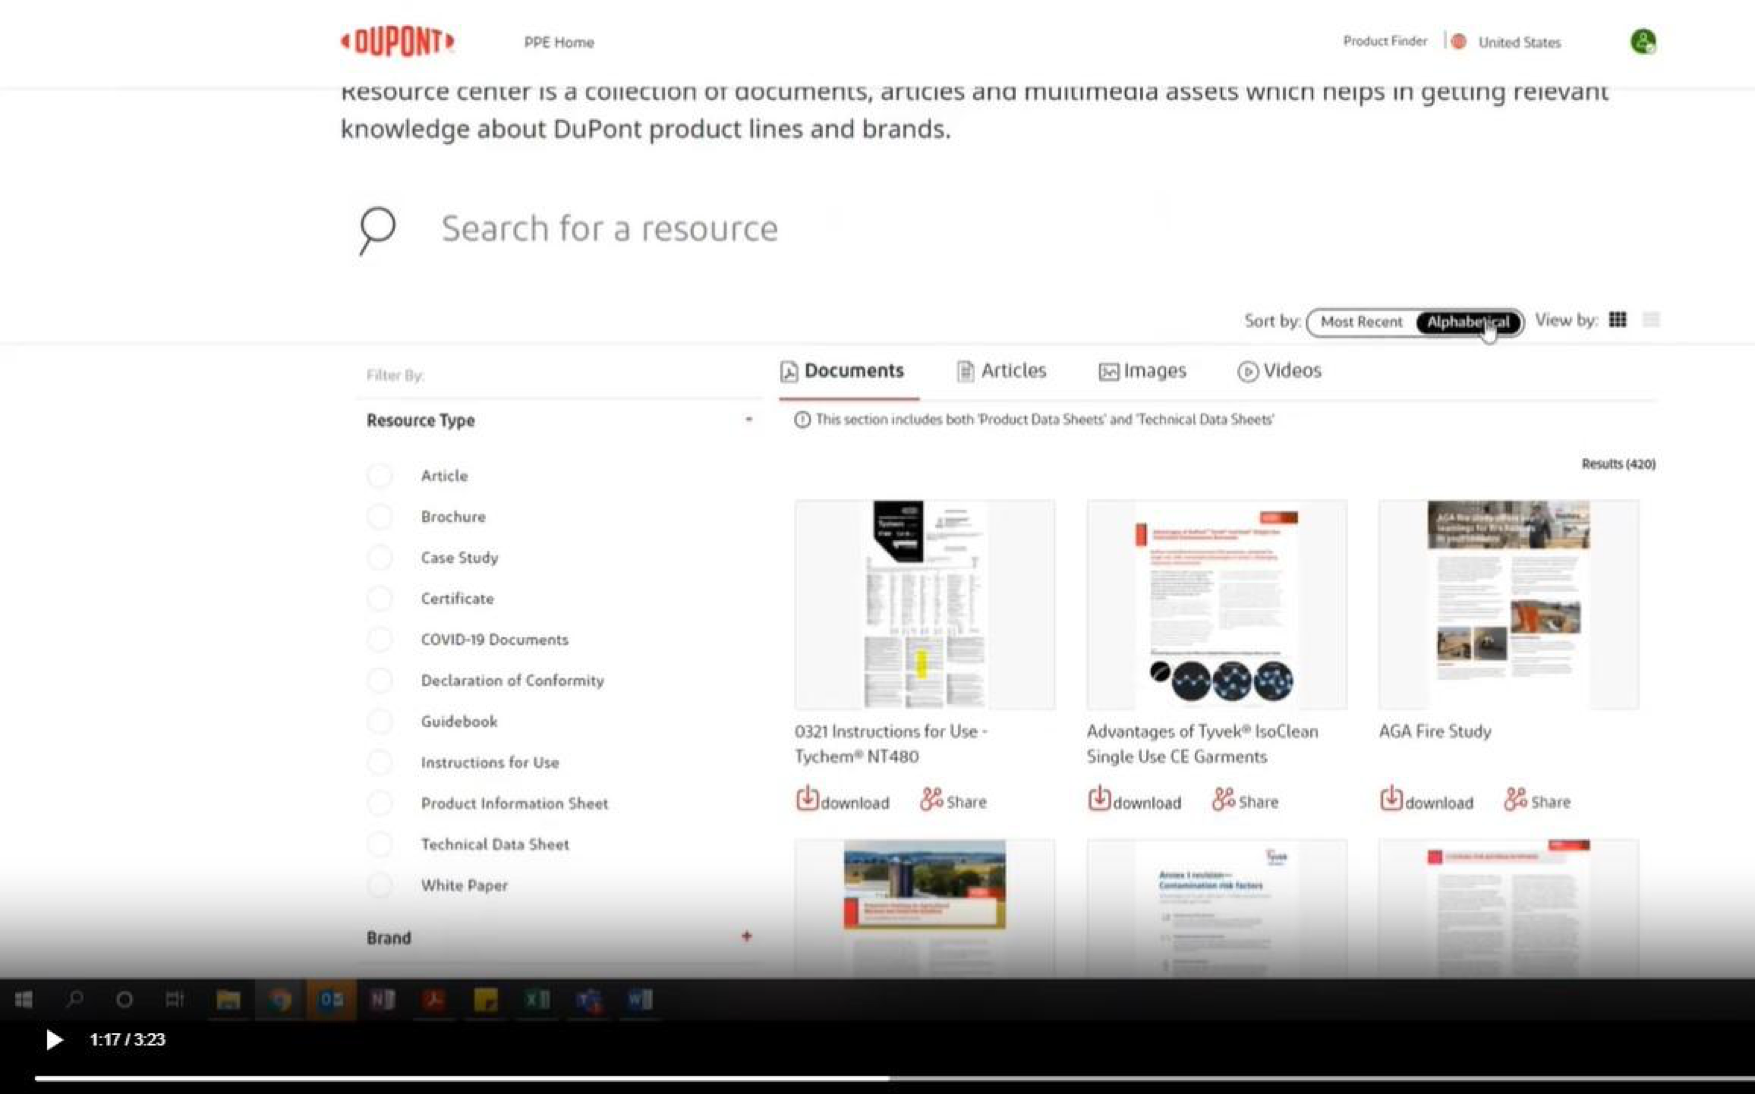
Task: Sort results by Most Recent
Action: (1361, 322)
